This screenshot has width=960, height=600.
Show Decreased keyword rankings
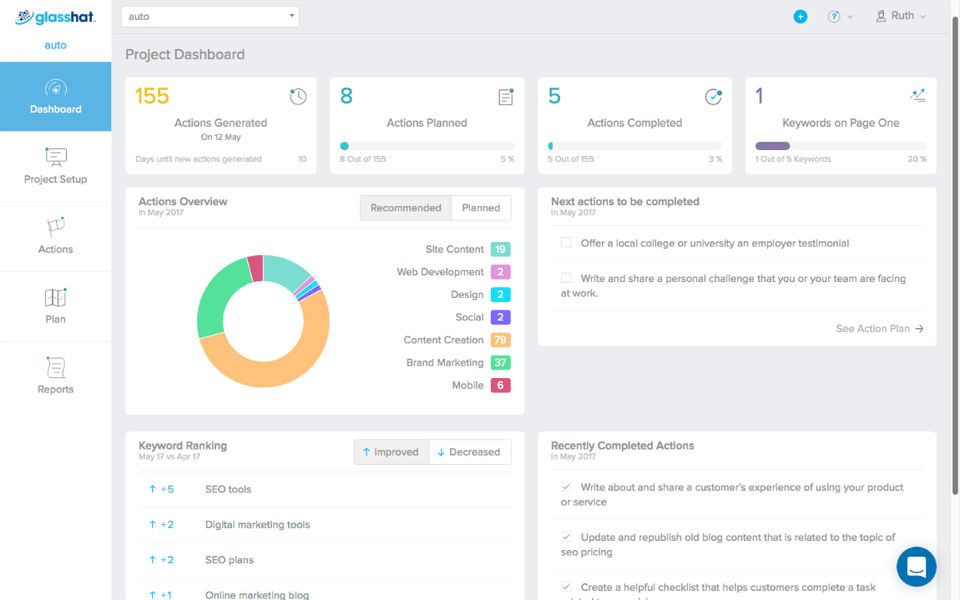click(x=469, y=452)
